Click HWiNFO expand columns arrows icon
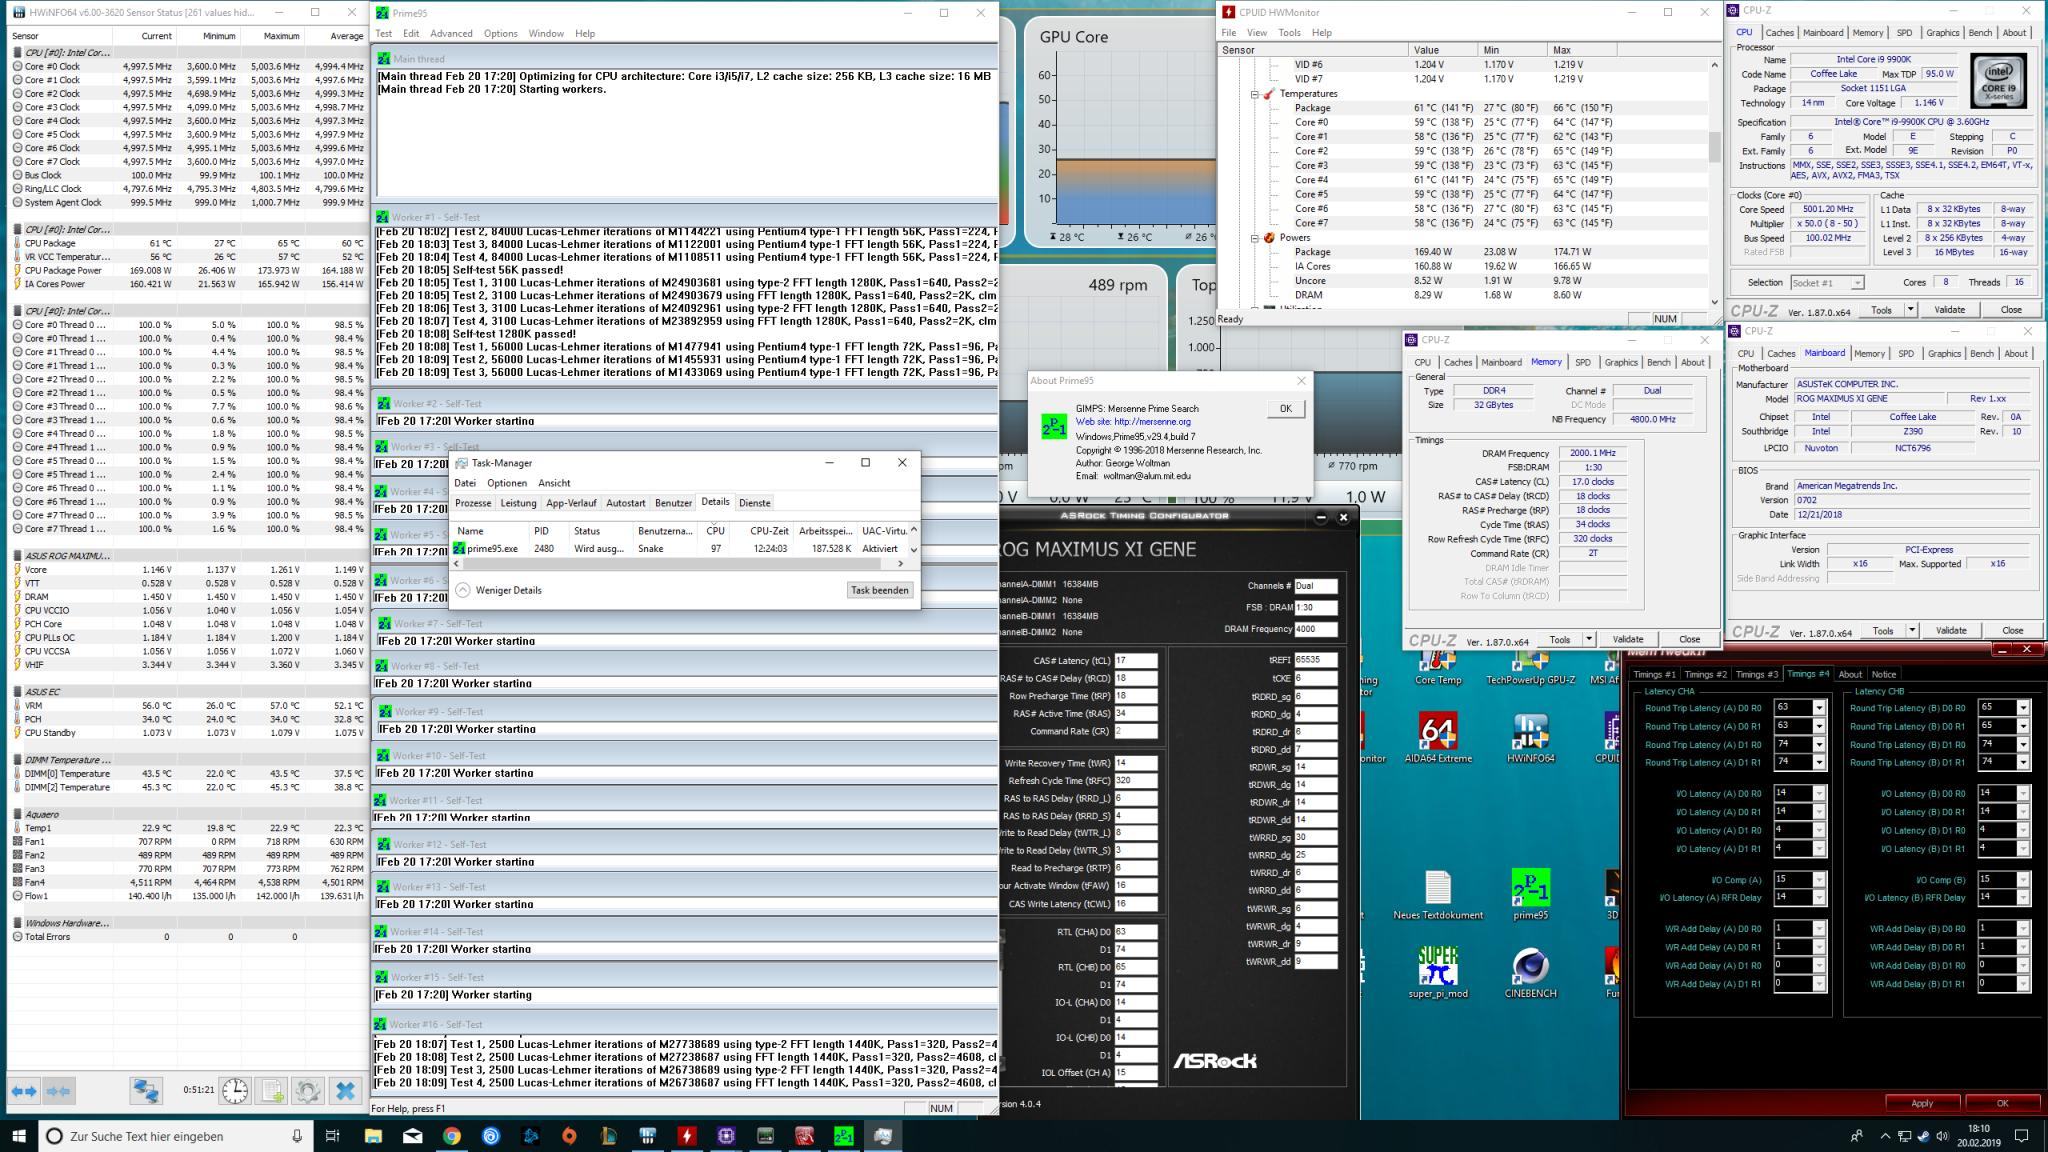 click(x=25, y=1090)
